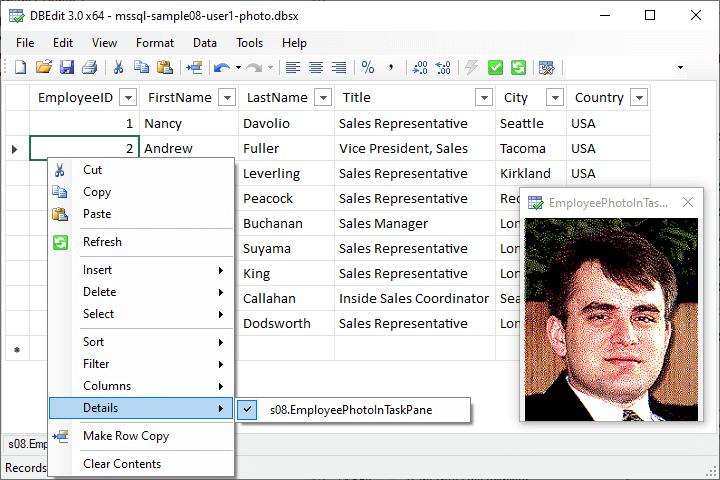Open the EmployeeID column filter dropdown
The image size is (720, 480).
128,98
